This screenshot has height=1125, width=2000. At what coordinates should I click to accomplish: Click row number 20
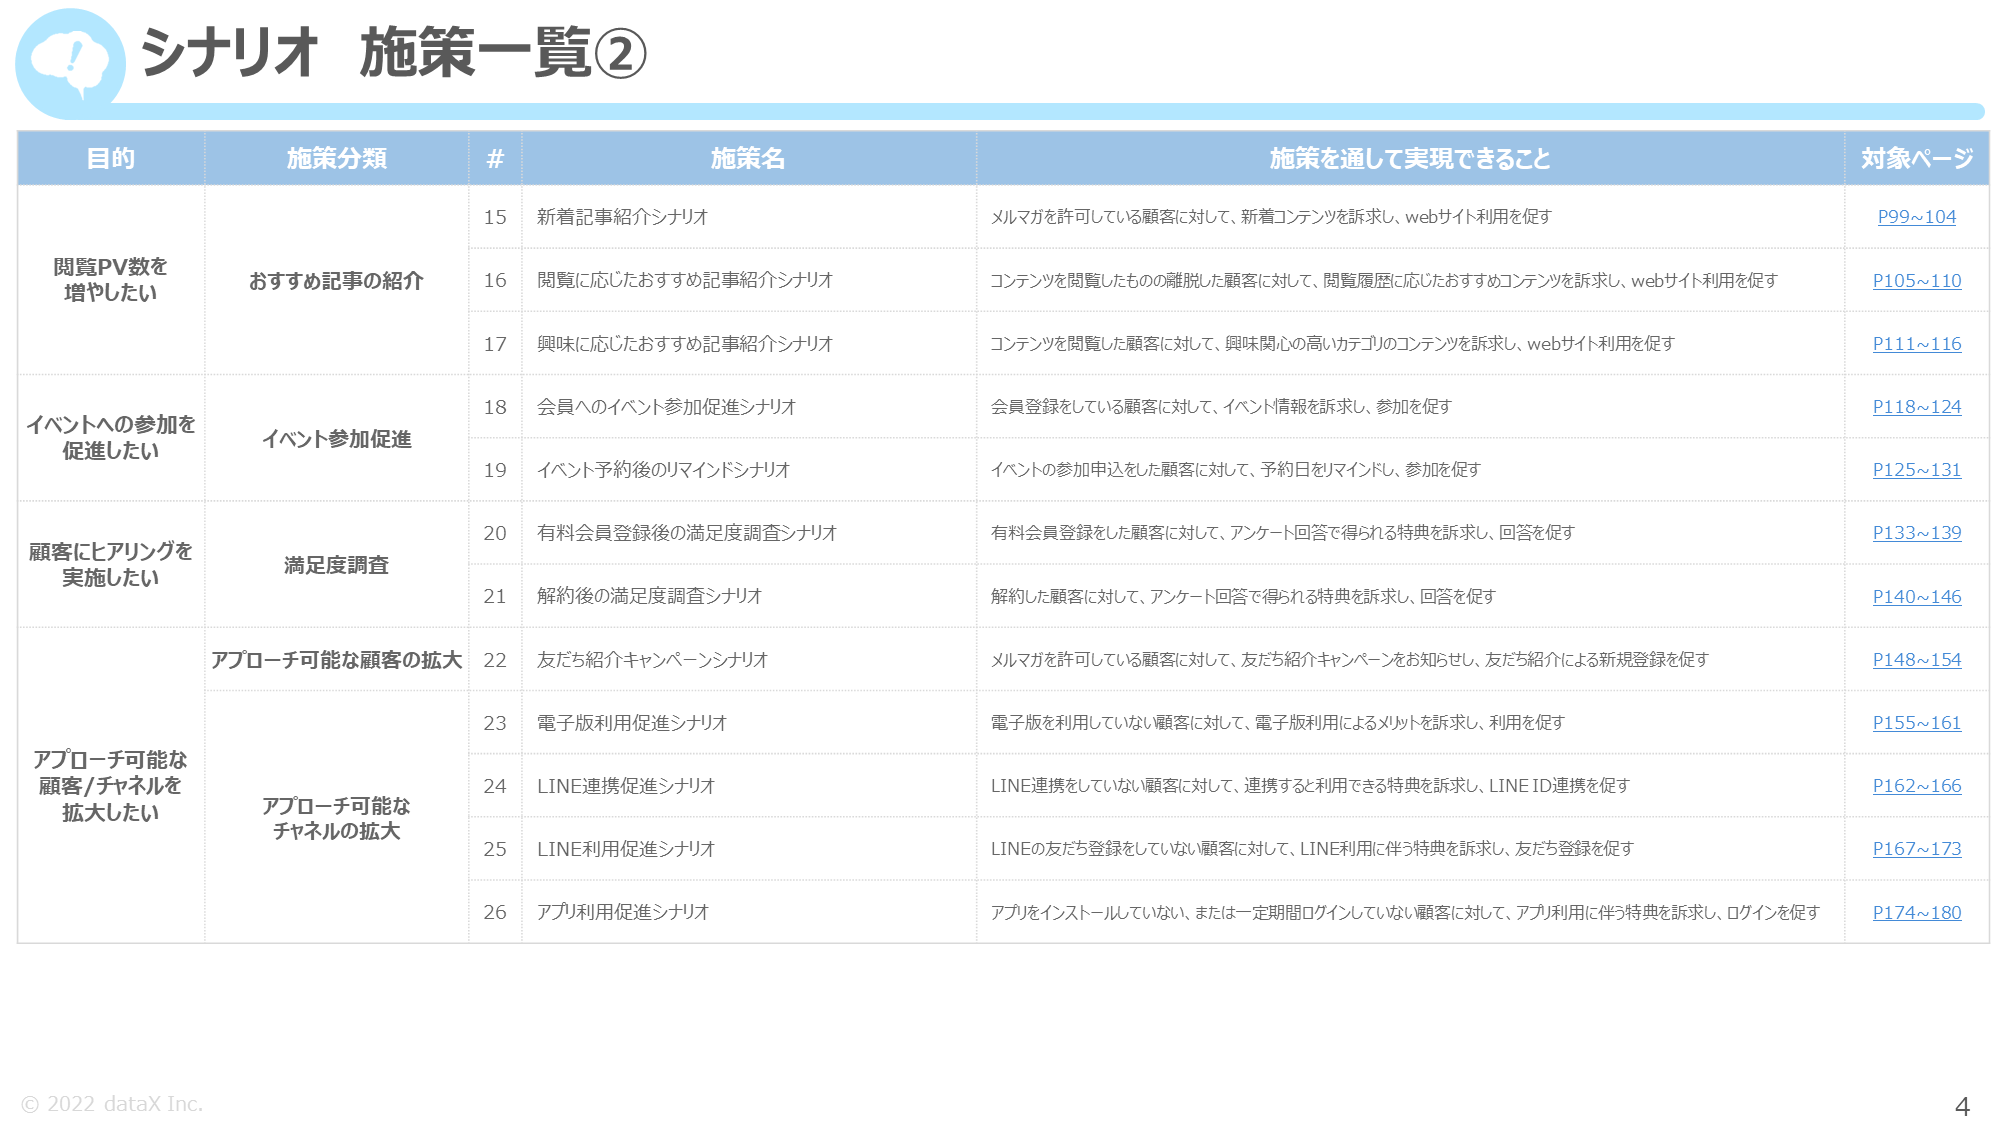[x=495, y=533]
